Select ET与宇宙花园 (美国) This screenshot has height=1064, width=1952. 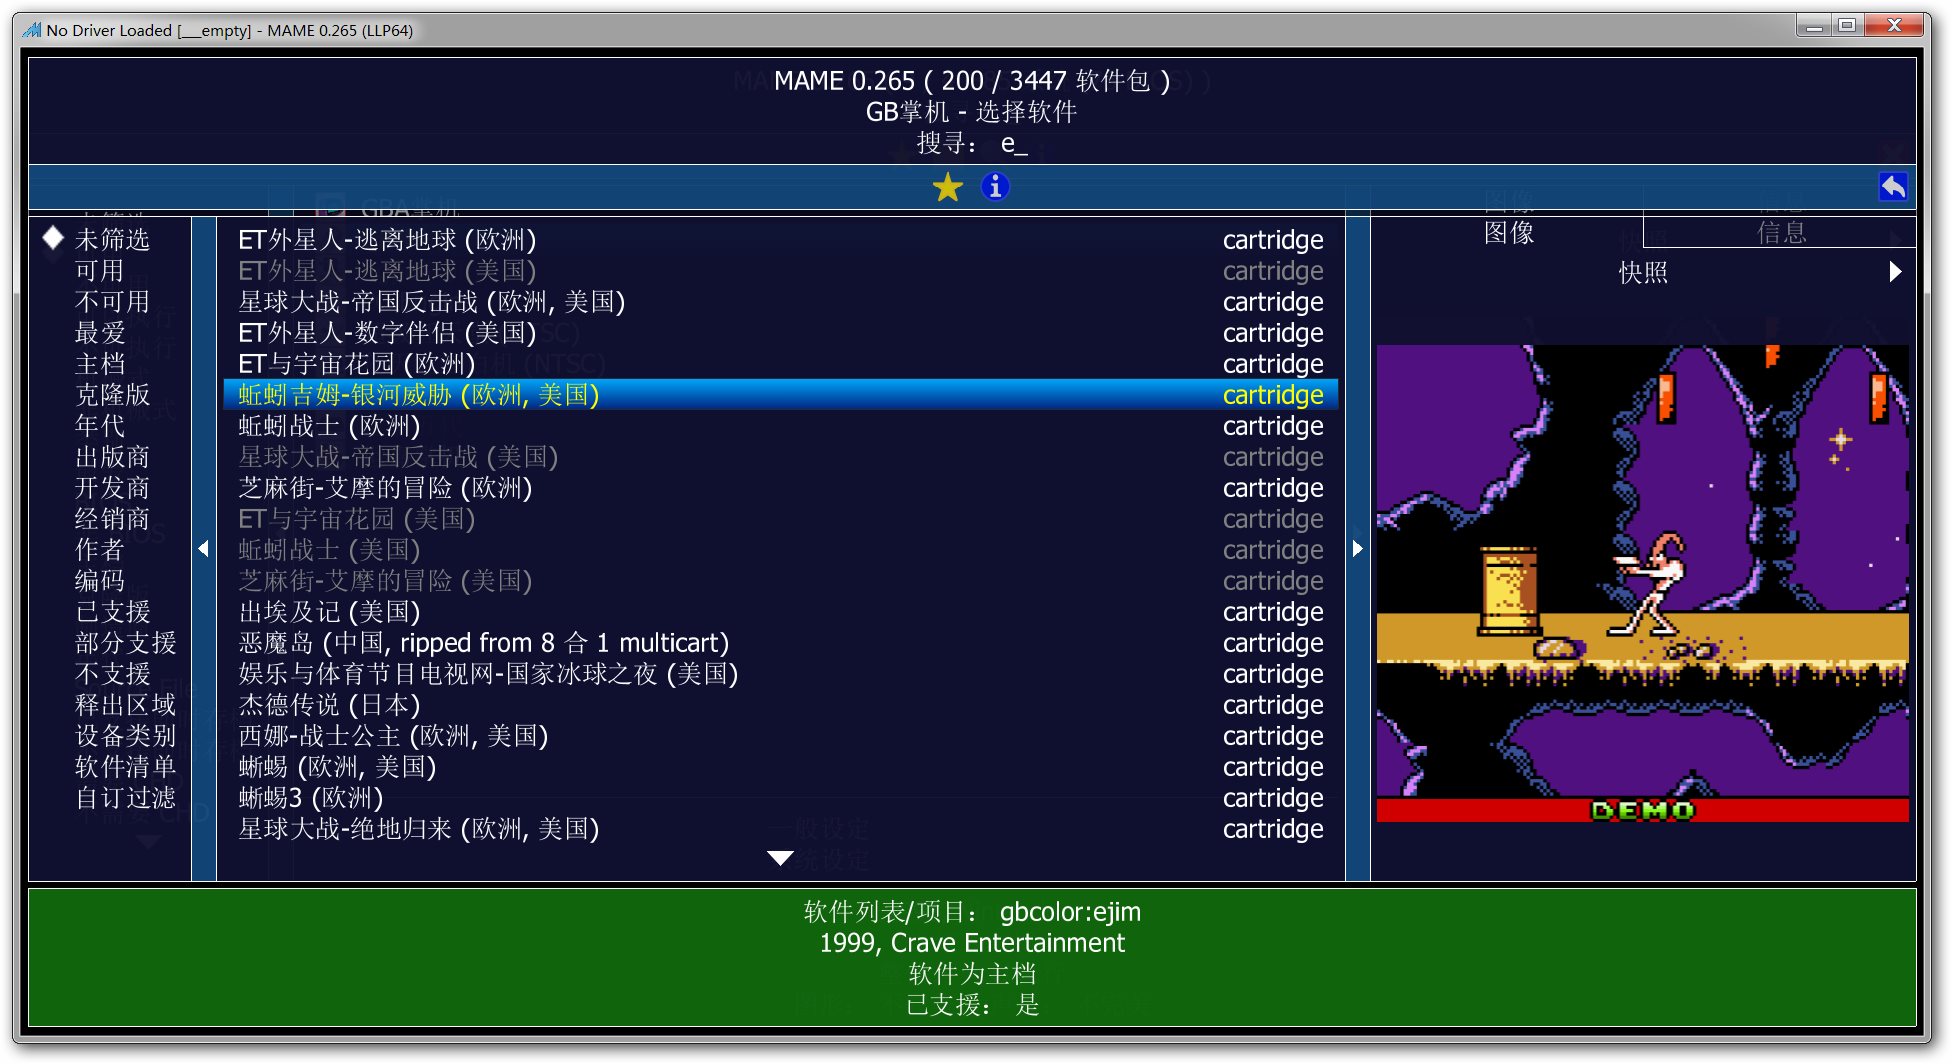coord(780,519)
